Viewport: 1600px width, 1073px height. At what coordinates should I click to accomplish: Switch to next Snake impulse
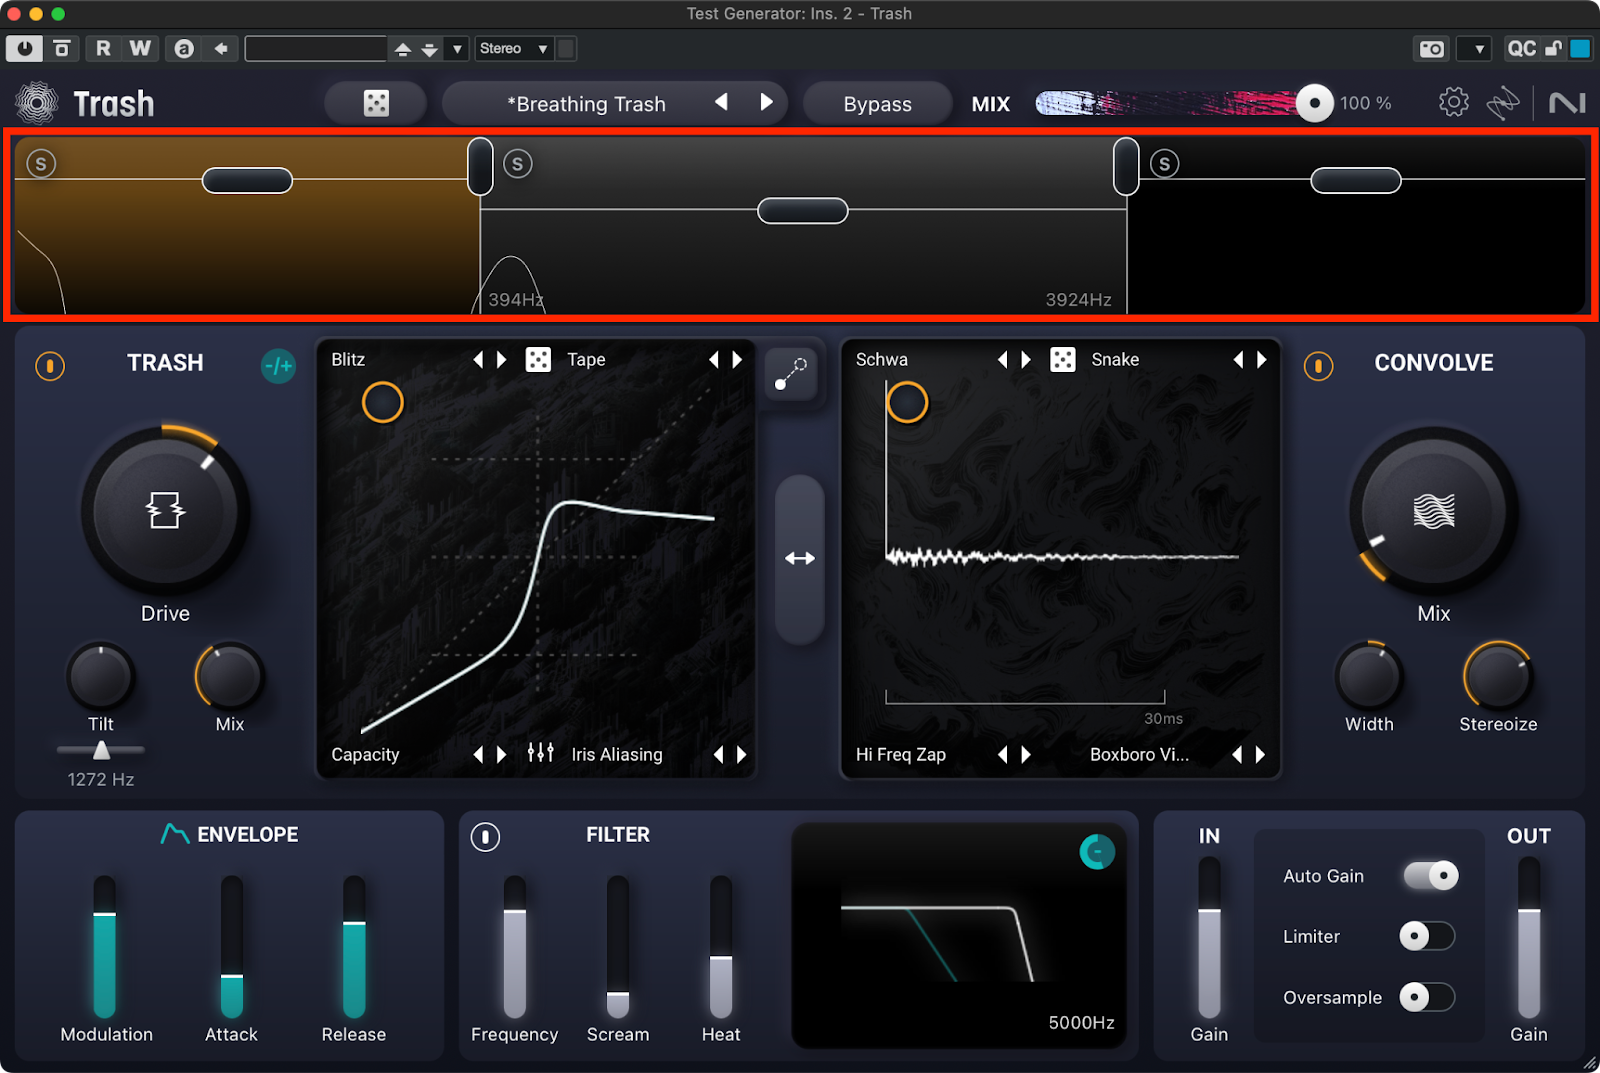[1262, 359]
